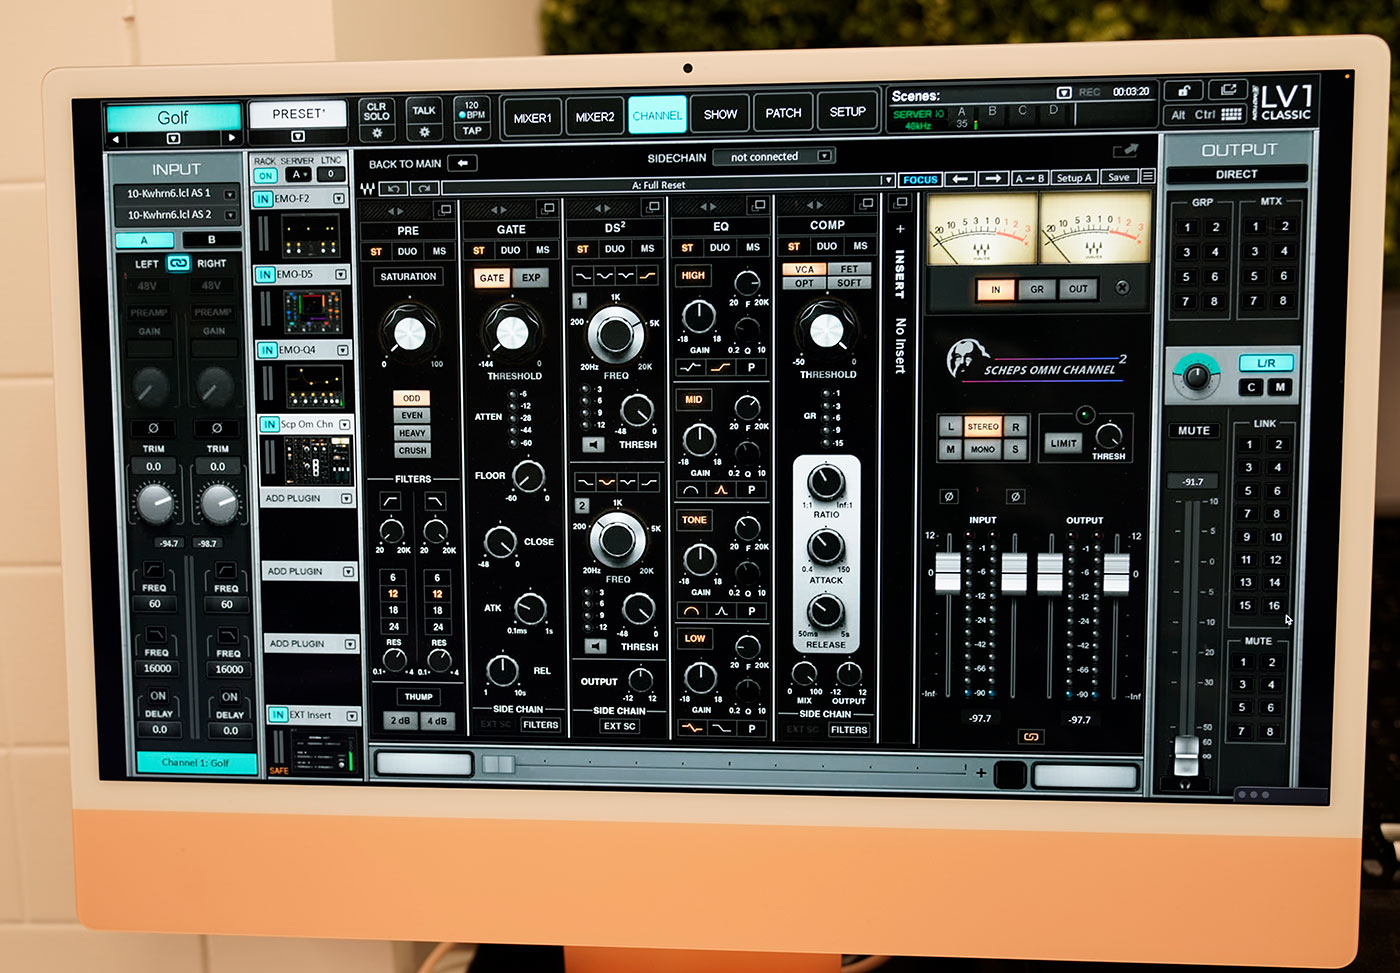Select PRE low-pass filter shape icon
The width and height of the screenshot is (1400, 973).
click(x=435, y=500)
